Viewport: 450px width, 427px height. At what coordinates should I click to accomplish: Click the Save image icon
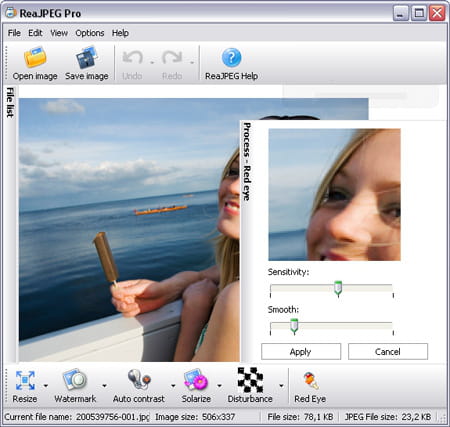point(87,57)
